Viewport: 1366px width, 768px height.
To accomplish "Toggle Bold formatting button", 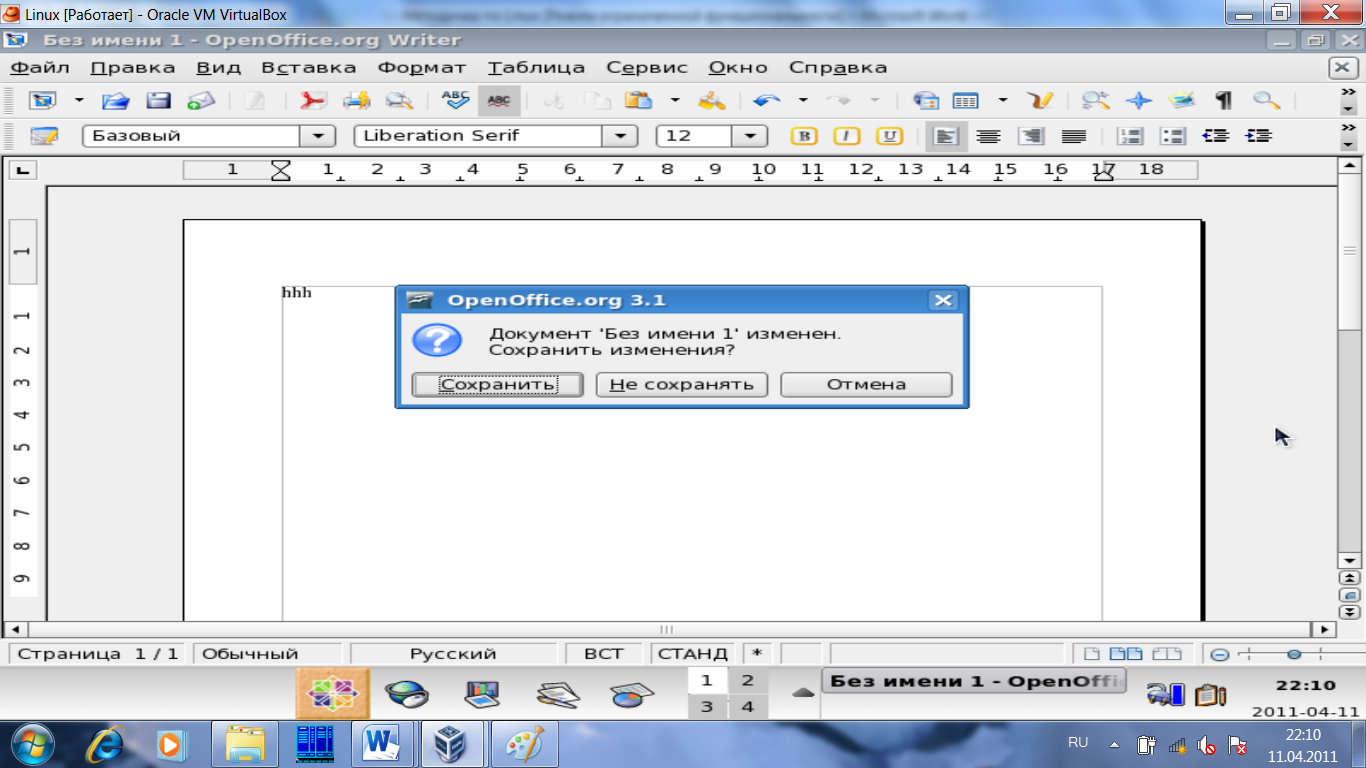I will (804, 136).
